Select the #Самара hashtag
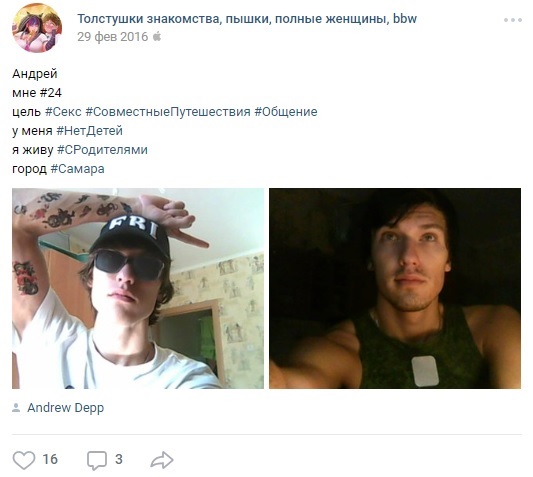 78,169
